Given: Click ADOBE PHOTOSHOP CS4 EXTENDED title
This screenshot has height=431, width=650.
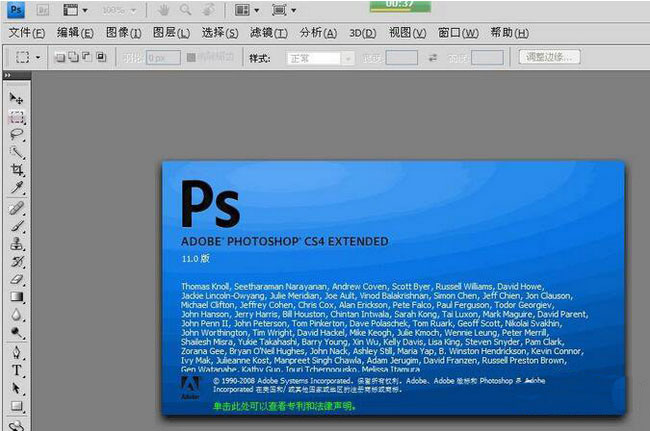Looking at the screenshot, I should coord(285,241).
